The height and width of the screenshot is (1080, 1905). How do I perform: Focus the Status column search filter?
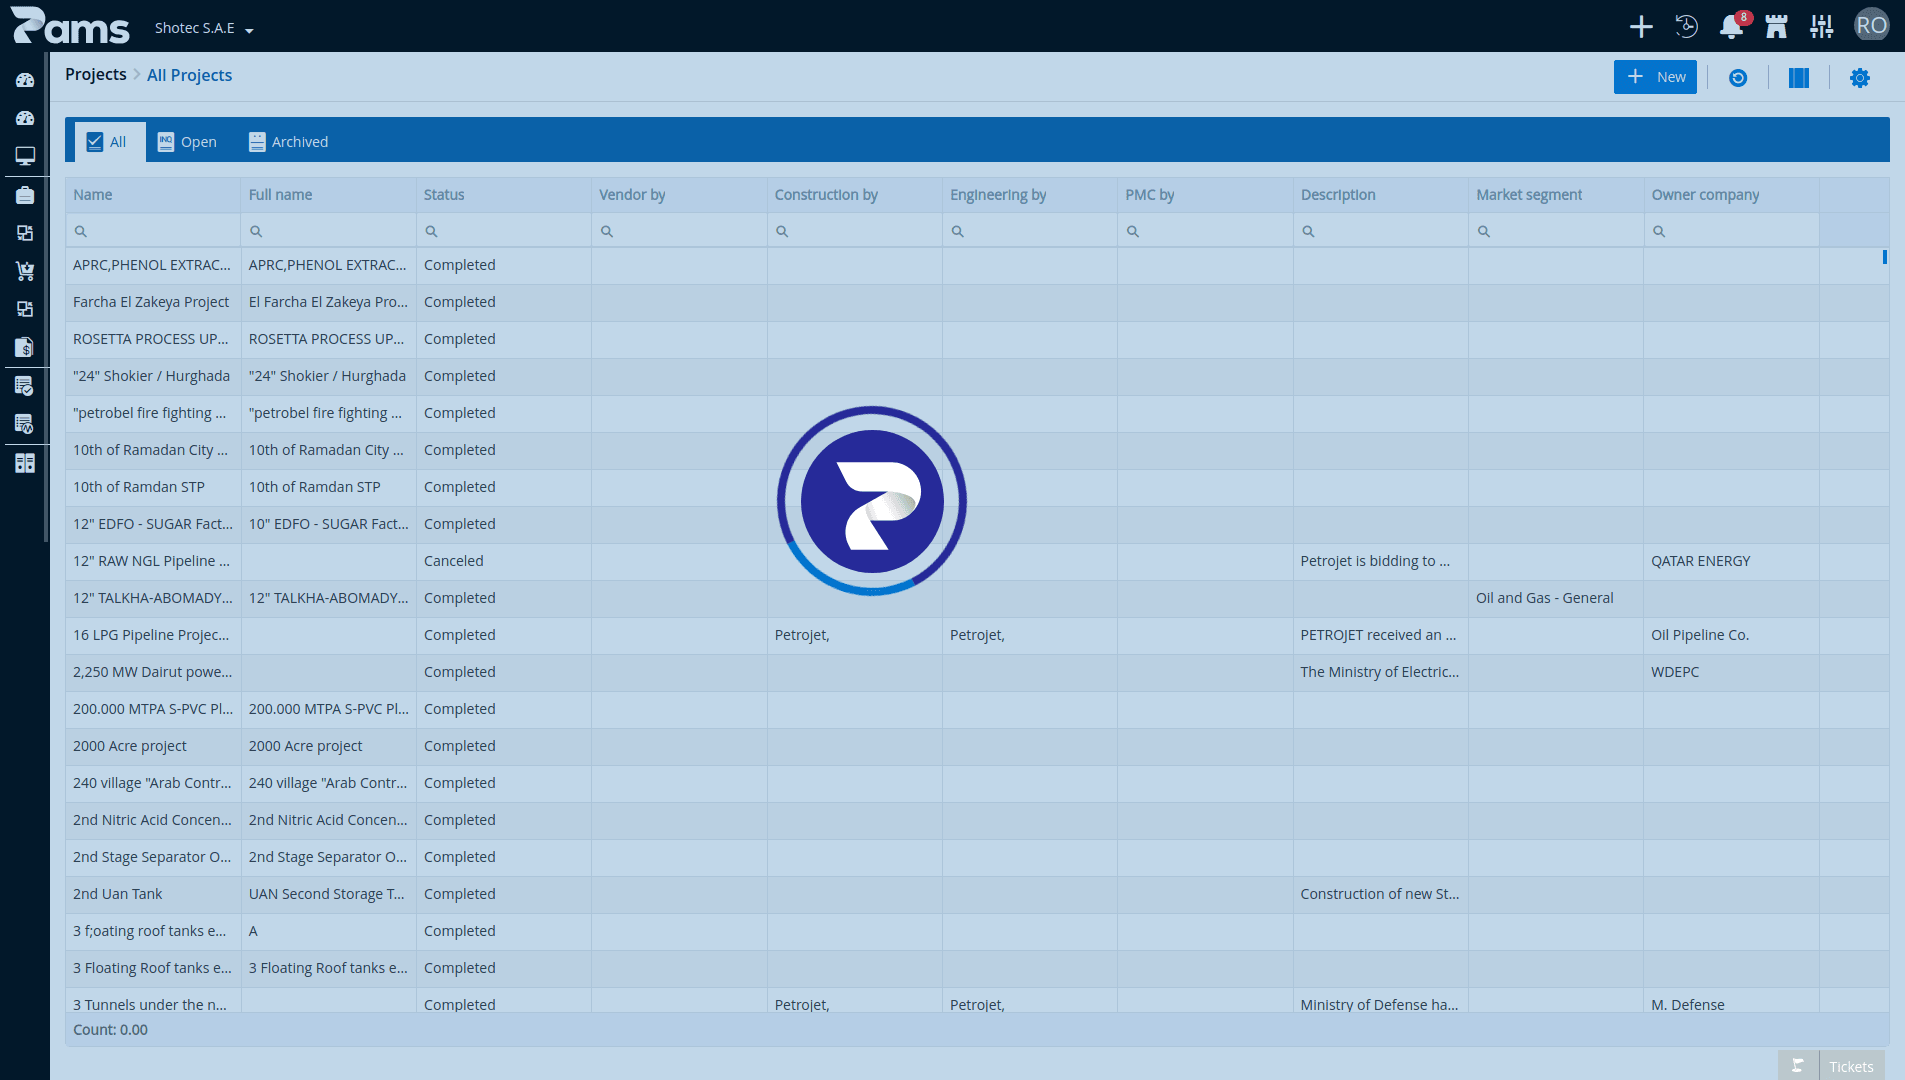[x=504, y=231]
